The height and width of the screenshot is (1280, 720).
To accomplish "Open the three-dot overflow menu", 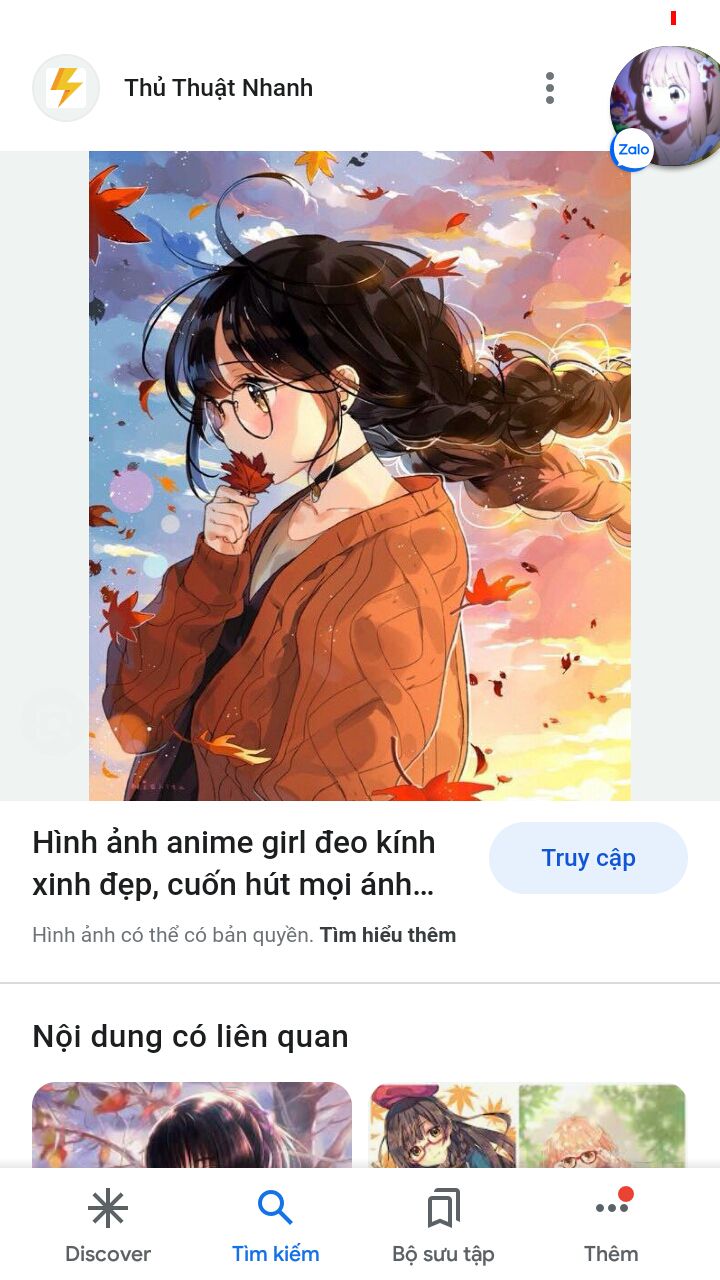I will tap(549, 88).
